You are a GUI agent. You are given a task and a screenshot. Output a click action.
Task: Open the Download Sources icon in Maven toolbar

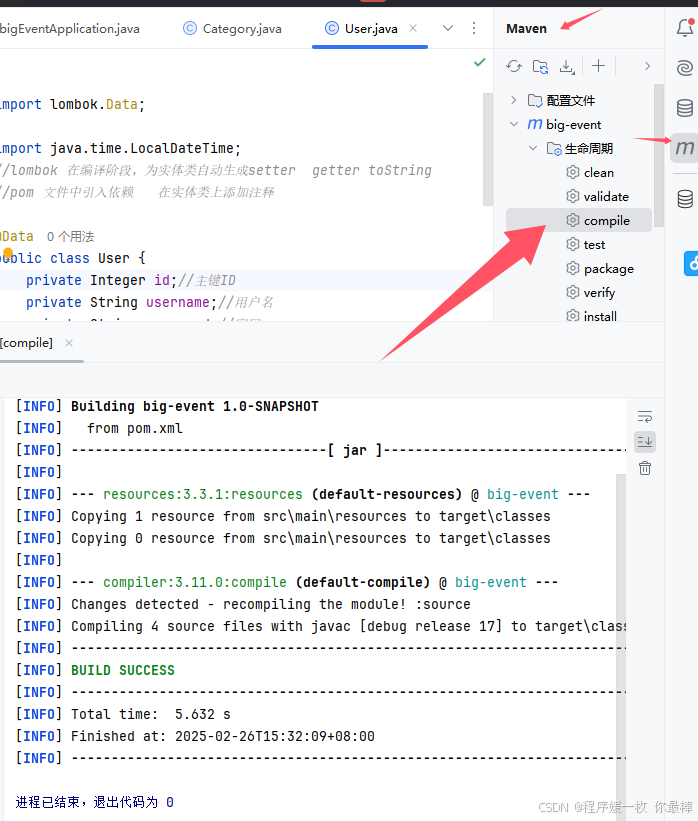tap(567, 66)
